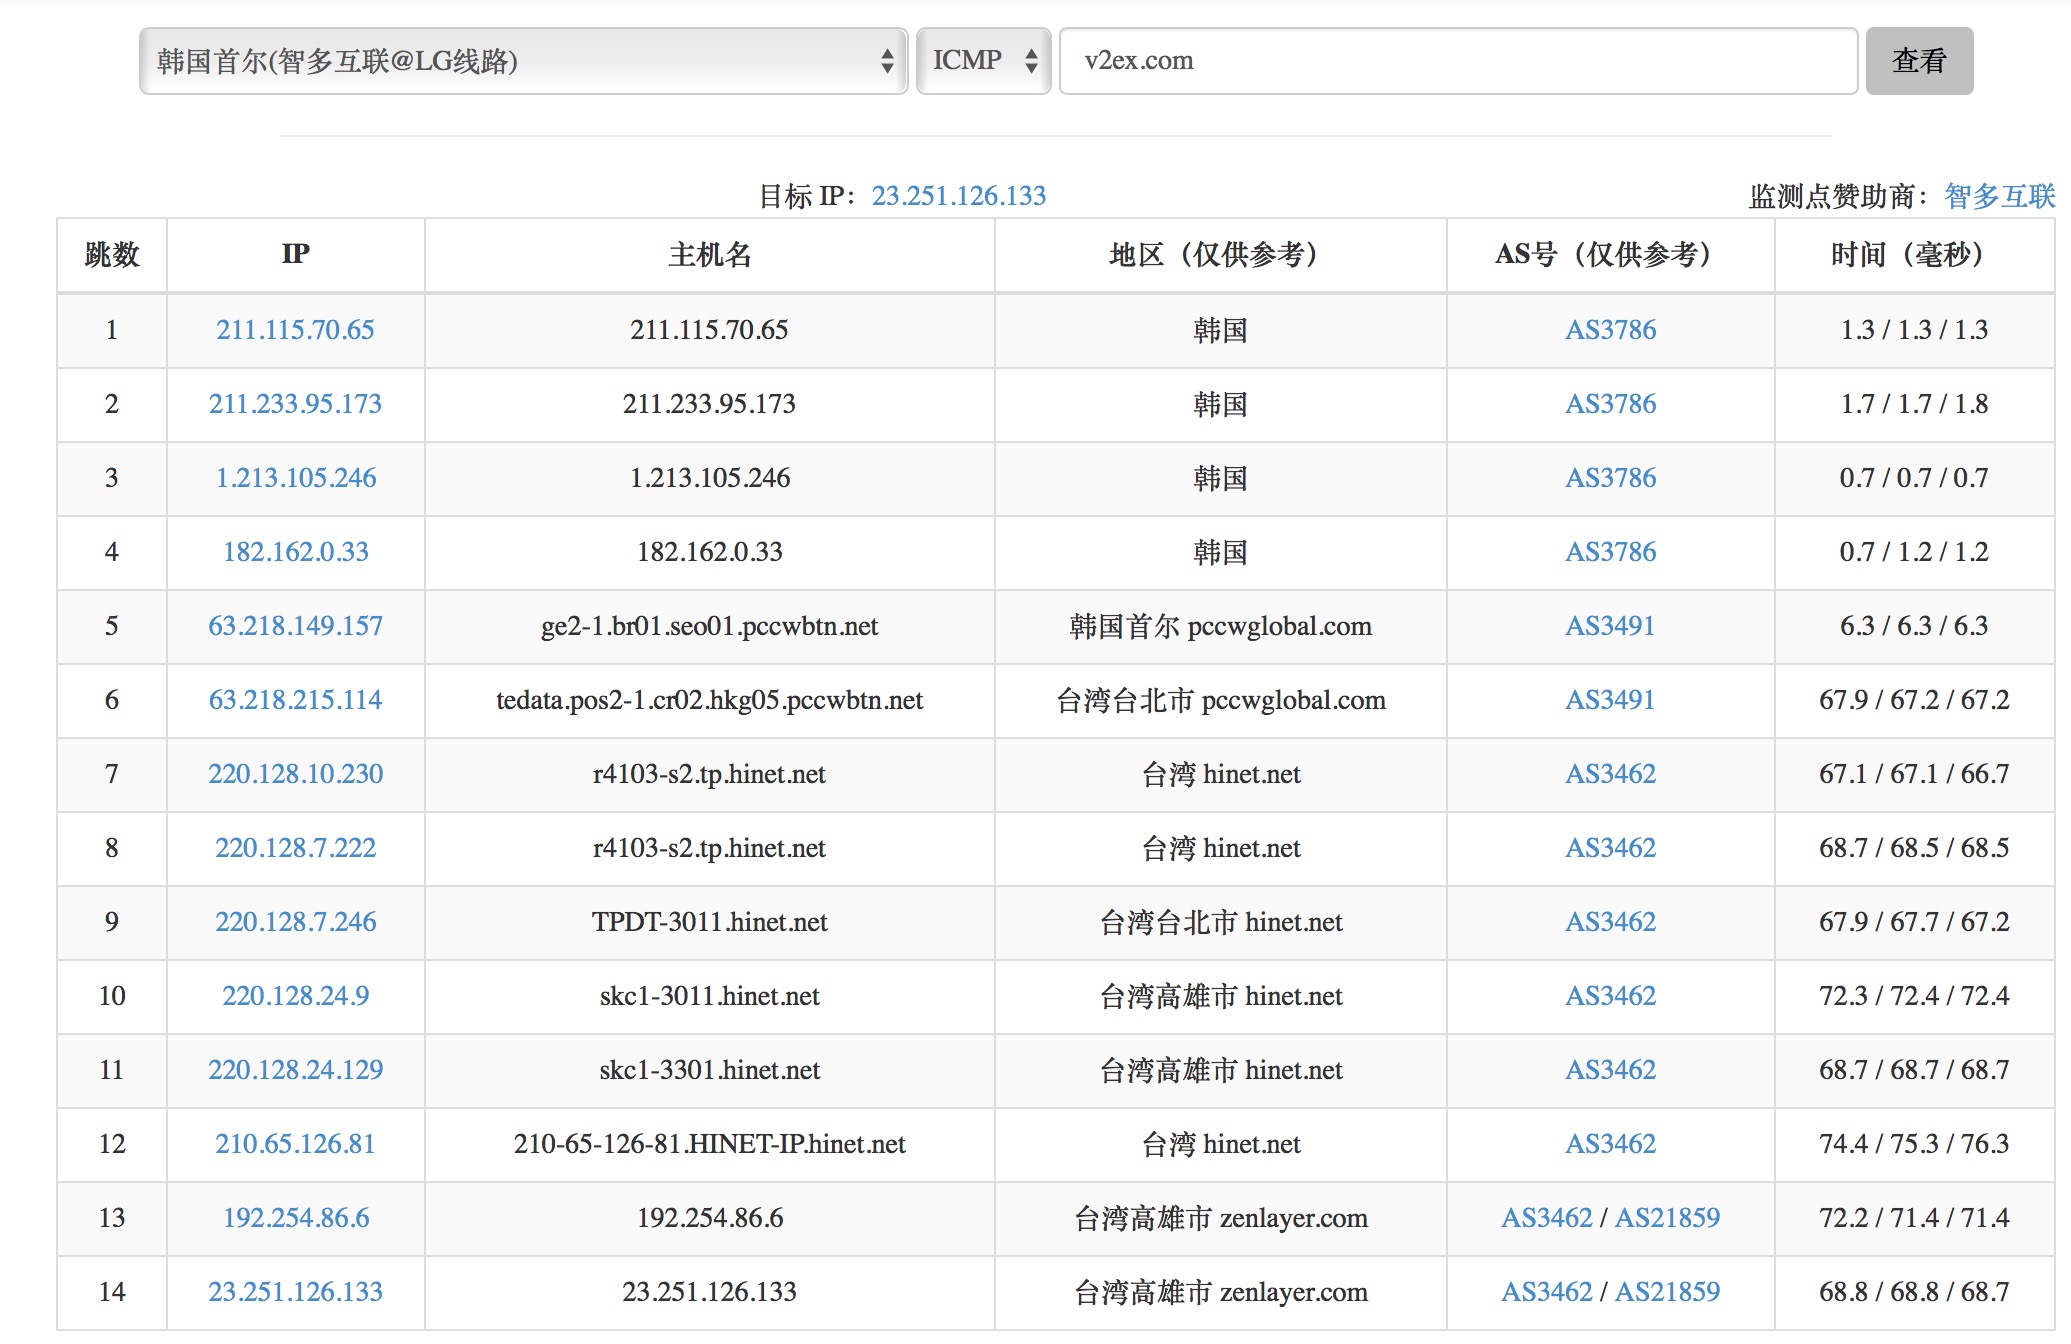Open the ICMP protocol dropdown
This screenshot has width=2071, height=1344.
point(983,61)
